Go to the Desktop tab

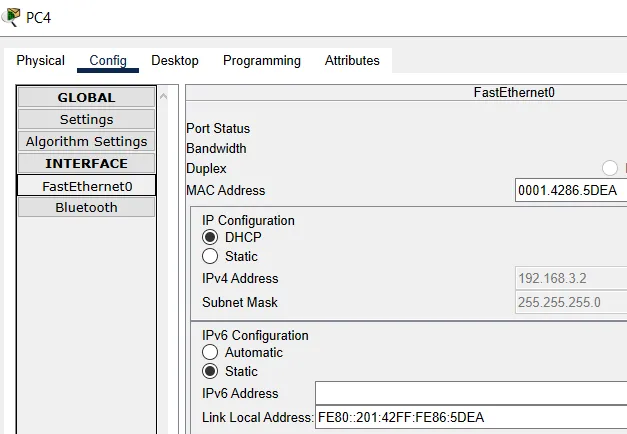coord(175,61)
